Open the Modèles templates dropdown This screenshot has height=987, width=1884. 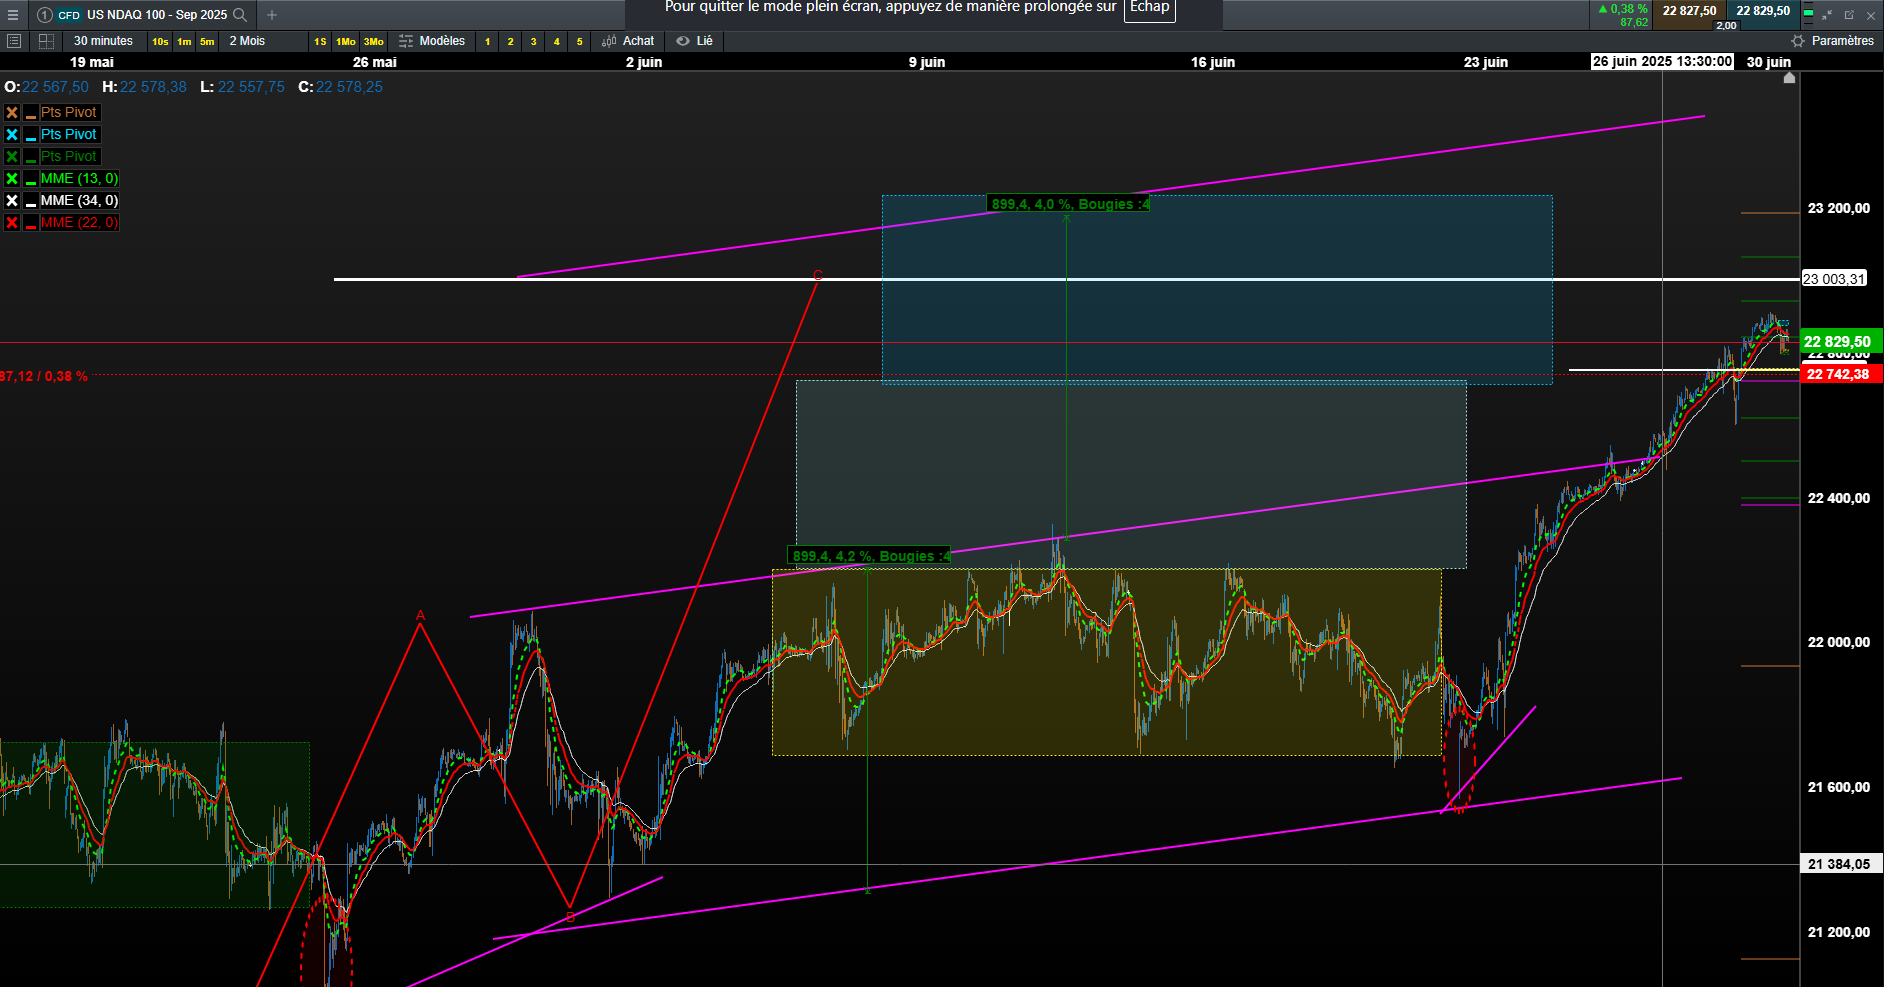click(432, 41)
